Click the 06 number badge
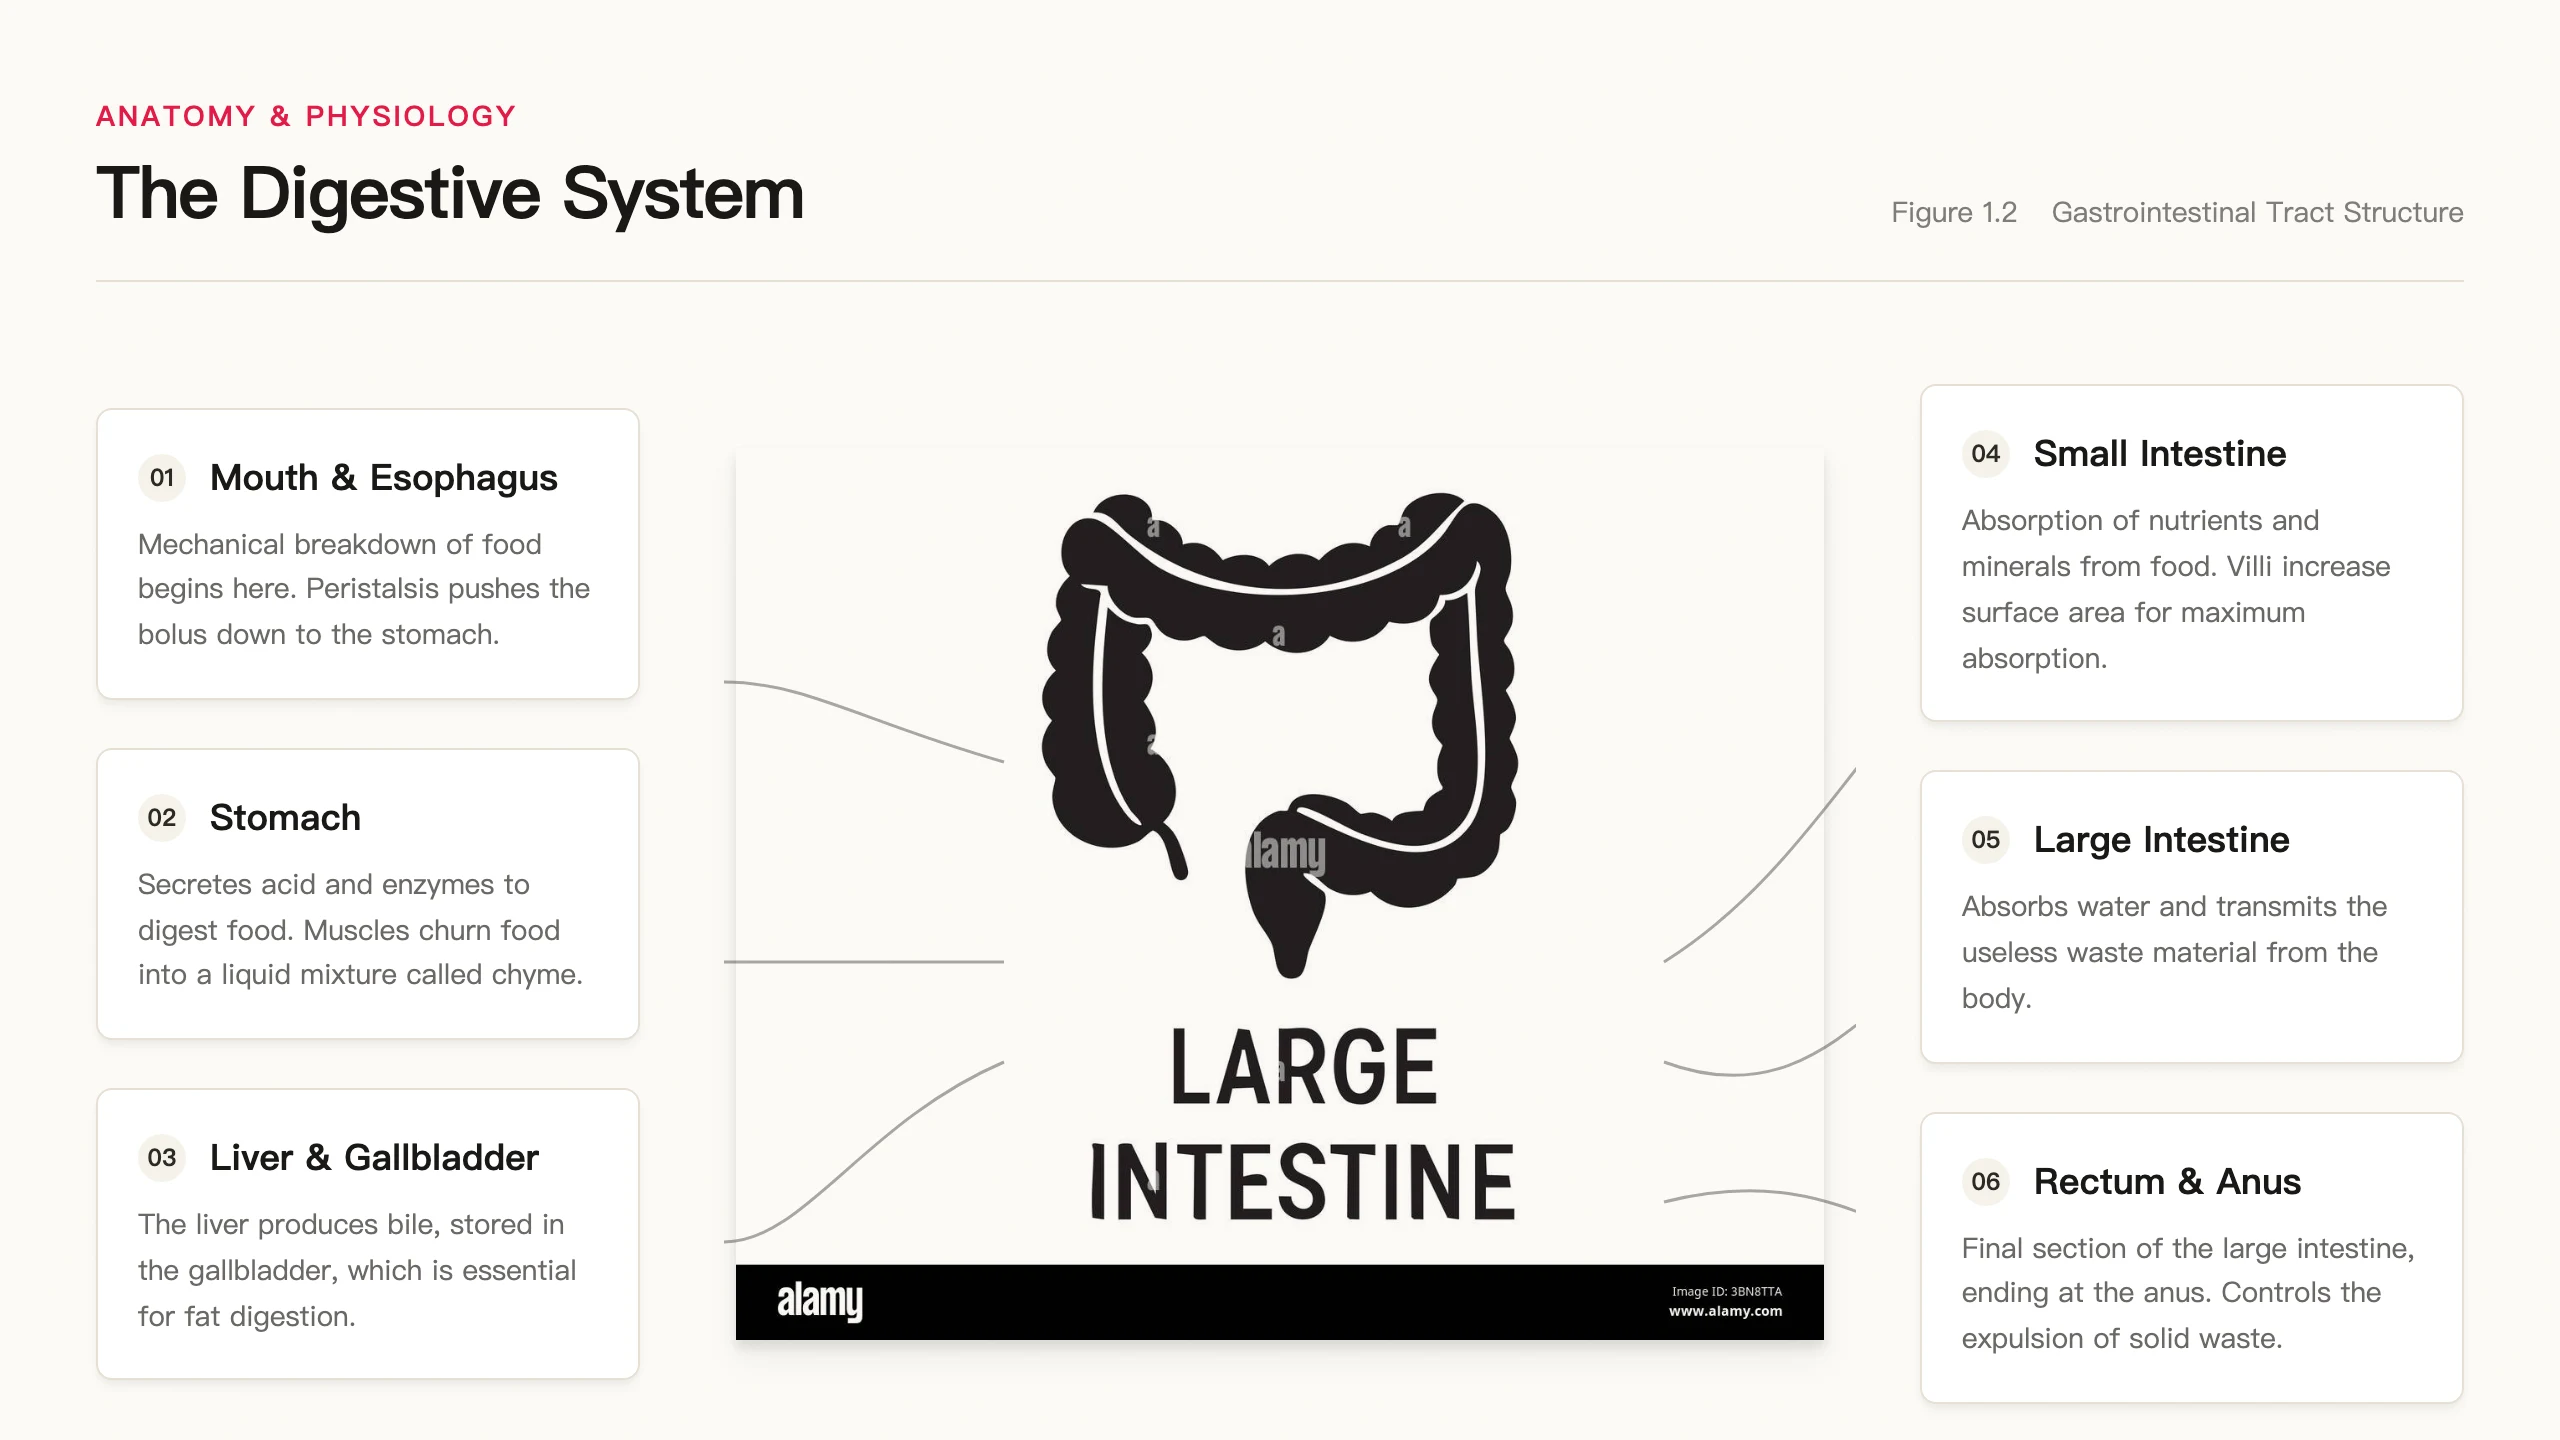Viewport: 2560px width, 1440px height. click(x=1986, y=1182)
